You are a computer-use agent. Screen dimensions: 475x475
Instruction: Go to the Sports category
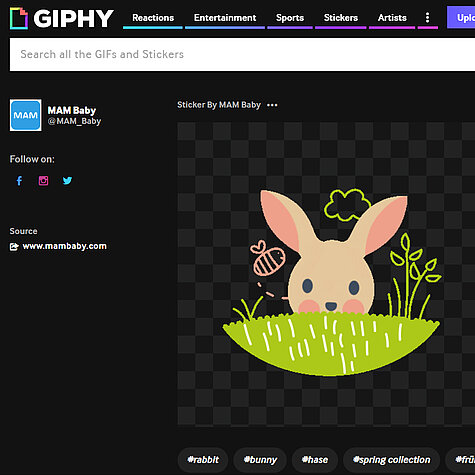pos(290,18)
